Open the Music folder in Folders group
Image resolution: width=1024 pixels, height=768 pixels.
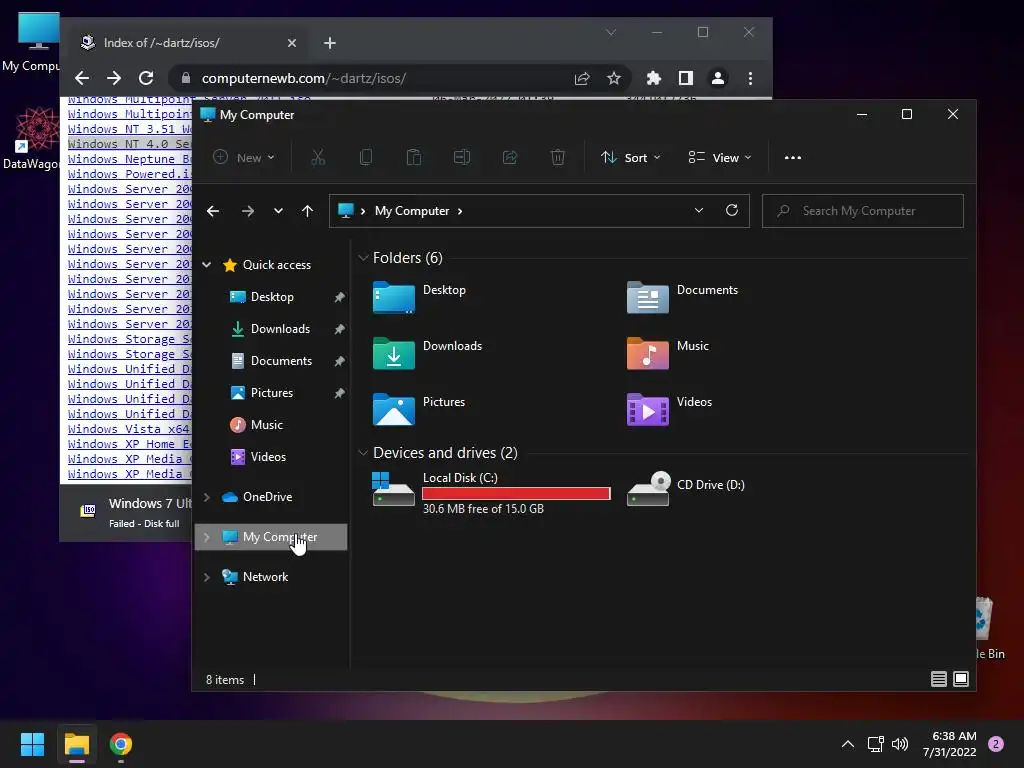[x=667, y=353]
